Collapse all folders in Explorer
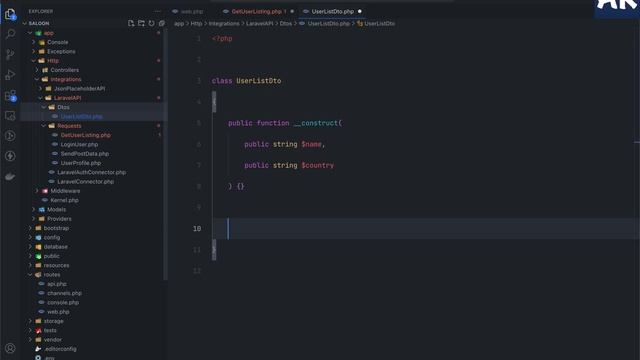The width and height of the screenshot is (640, 360). 162,23
